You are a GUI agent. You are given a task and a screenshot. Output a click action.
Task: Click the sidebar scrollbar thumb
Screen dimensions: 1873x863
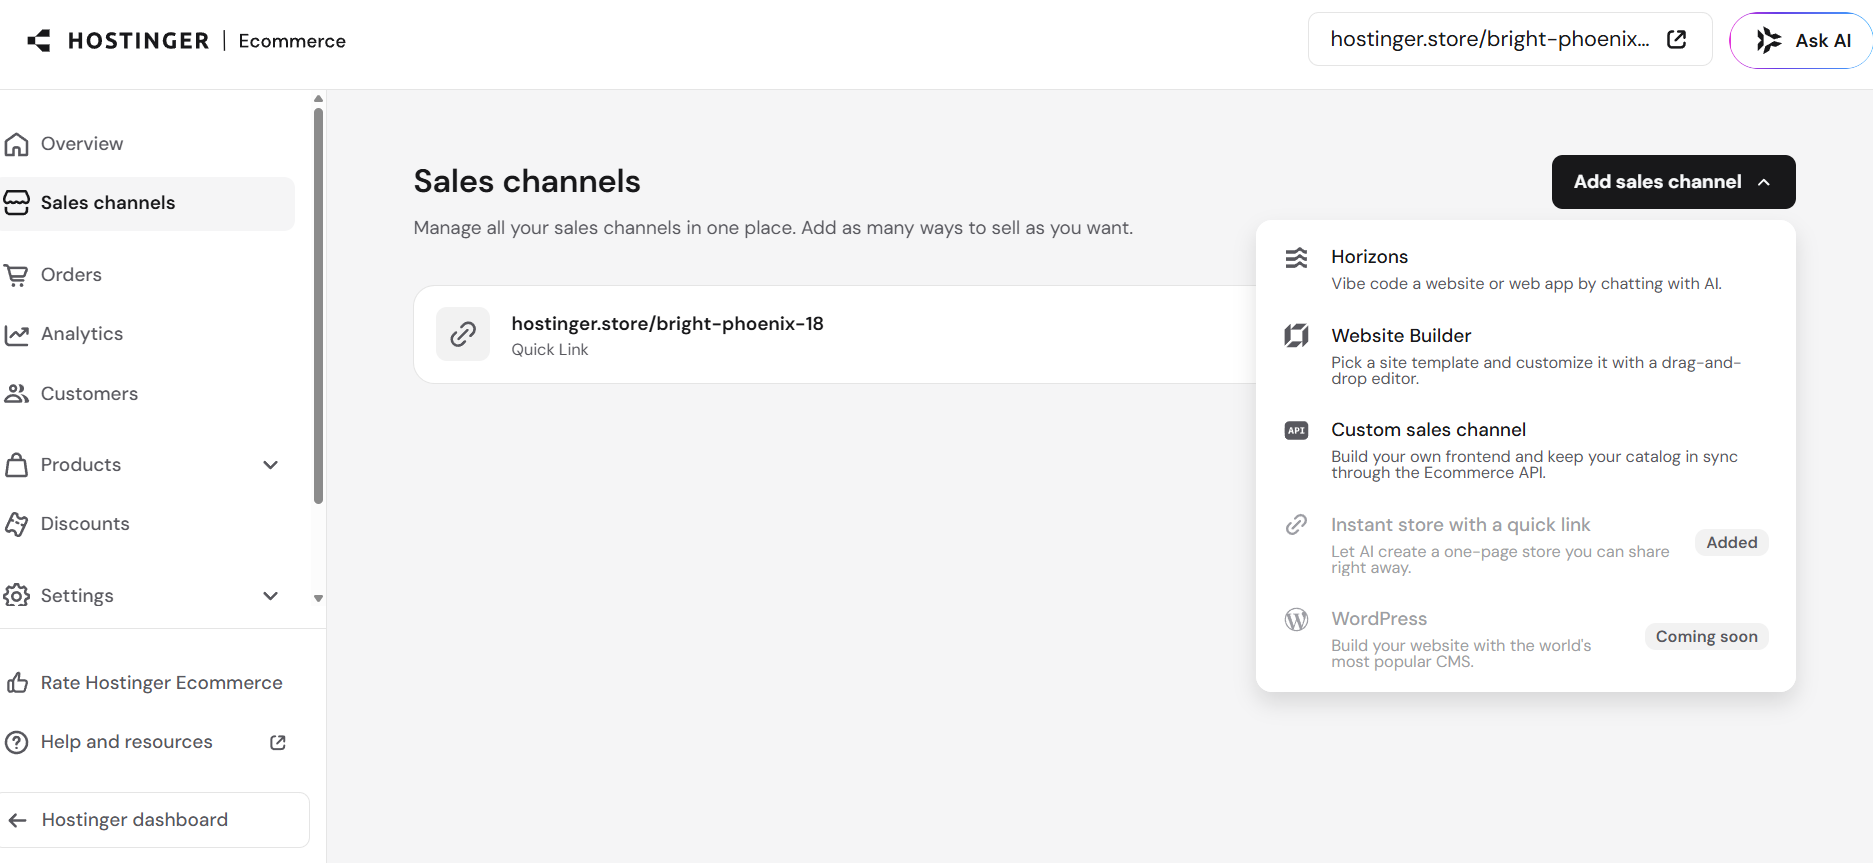pyautogui.click(x=318, y=305)
